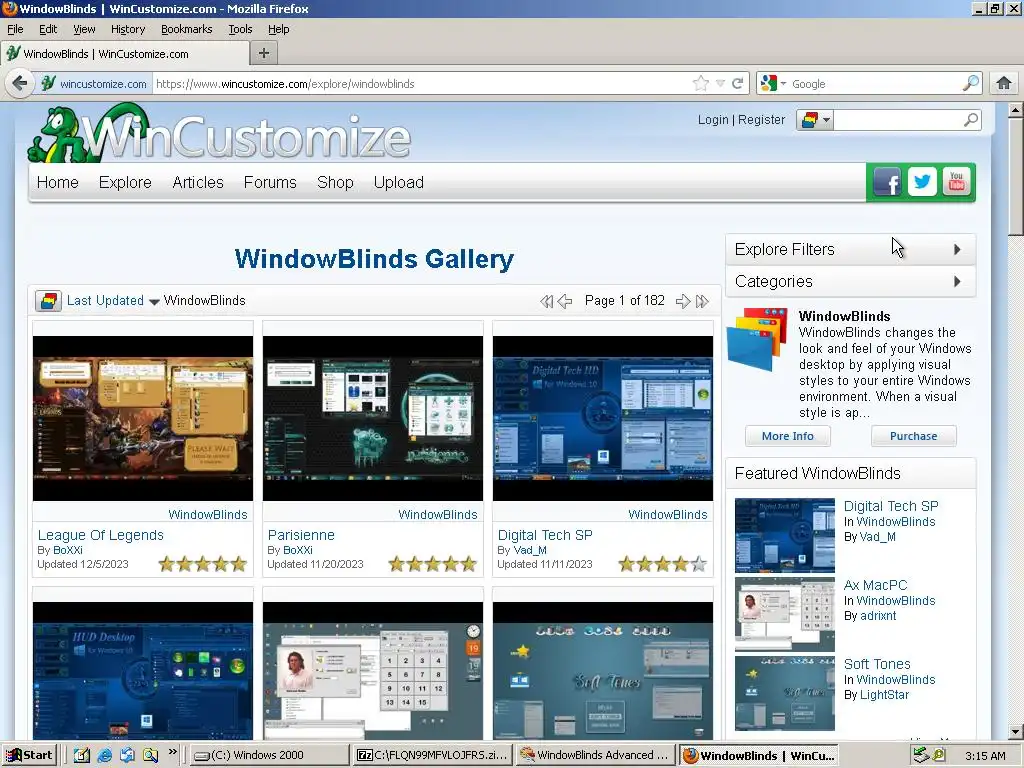Open a new tab with plus button
The image size is (1024, 768).
pos(264,54)
